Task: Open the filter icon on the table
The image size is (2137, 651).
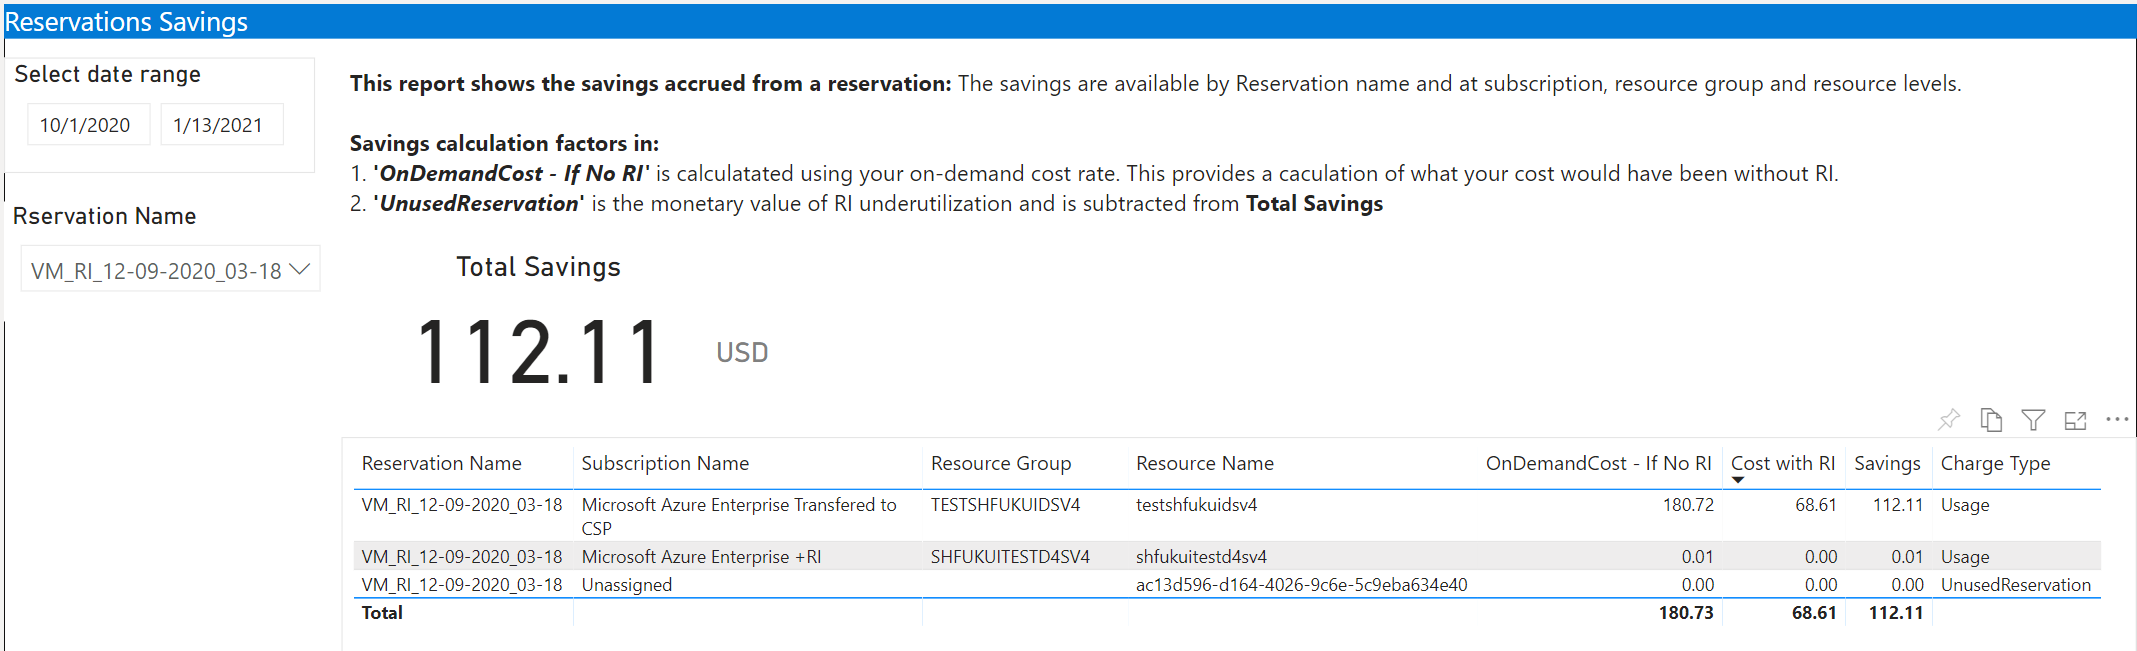Action: pyautogui.click(x=2033, y=420)
